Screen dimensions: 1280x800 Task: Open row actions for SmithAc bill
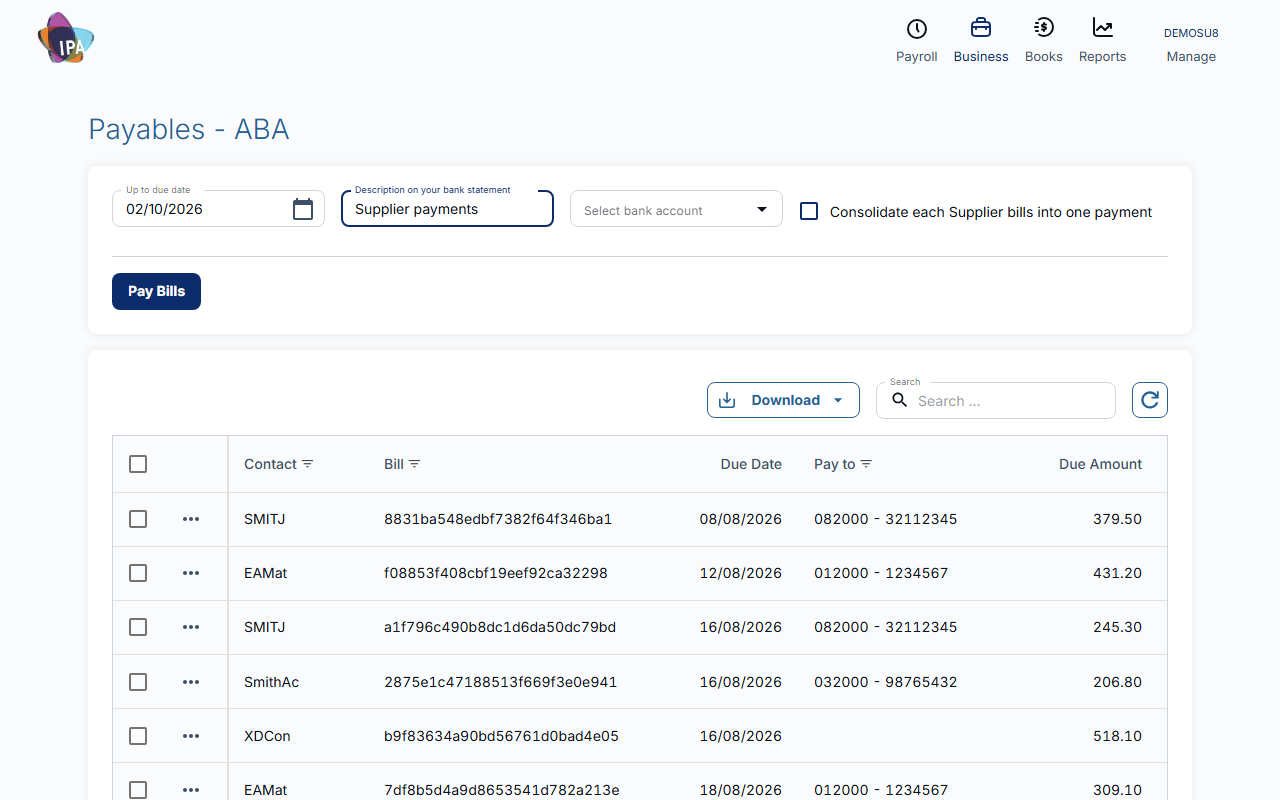pyautogui.click(x=191, y=682)
